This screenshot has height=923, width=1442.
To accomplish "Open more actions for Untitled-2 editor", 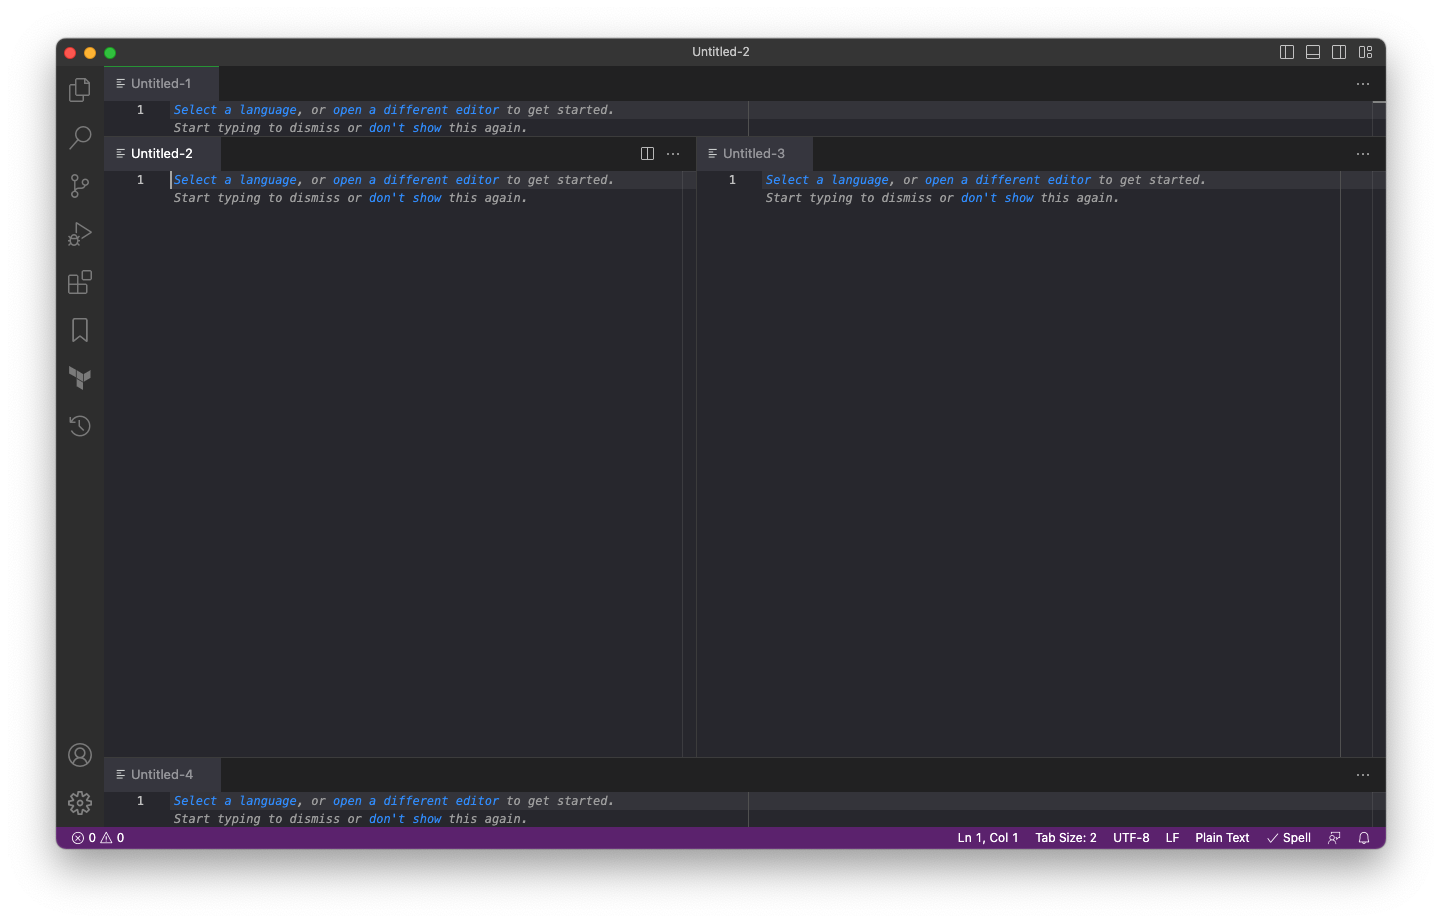I will click(x=673, y=153).
